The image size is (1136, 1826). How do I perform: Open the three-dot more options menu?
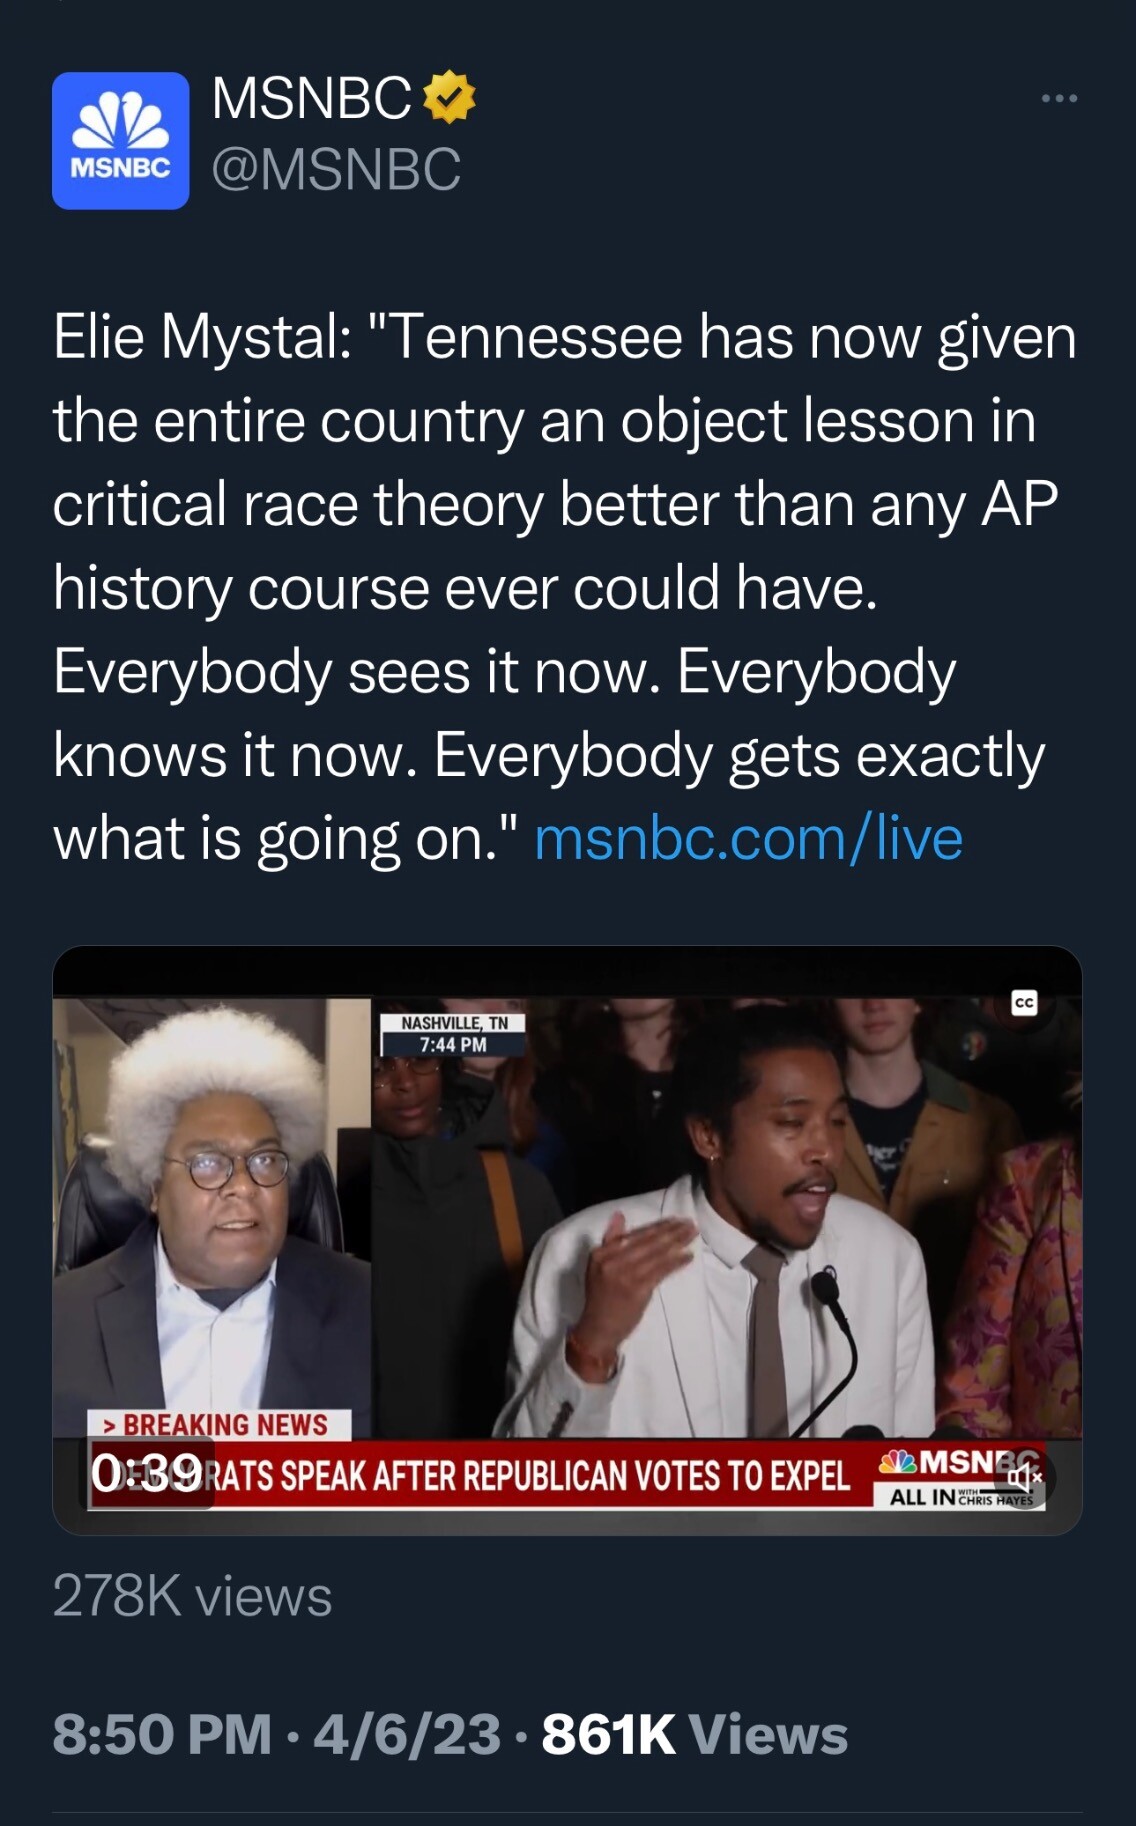1059,98
